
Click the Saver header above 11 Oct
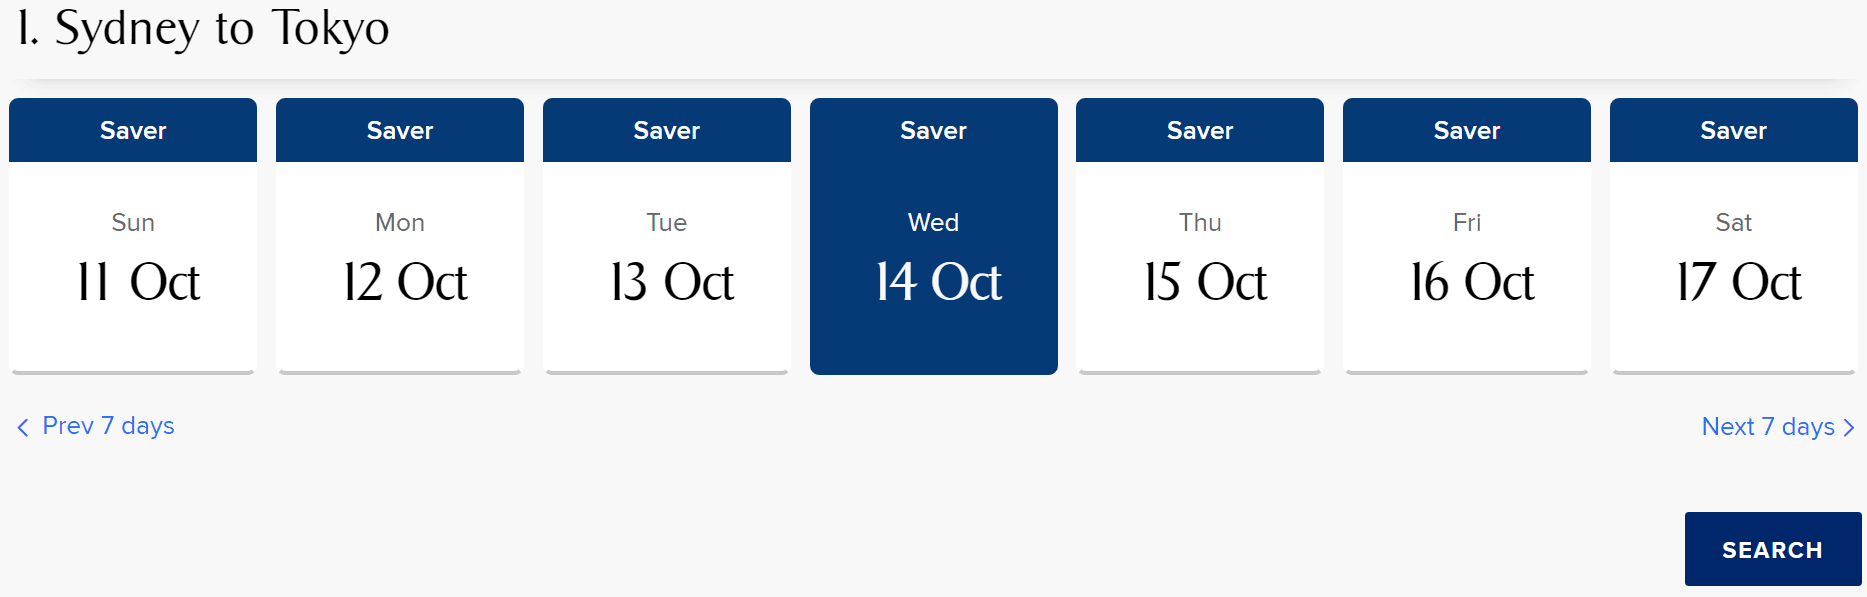133,130
